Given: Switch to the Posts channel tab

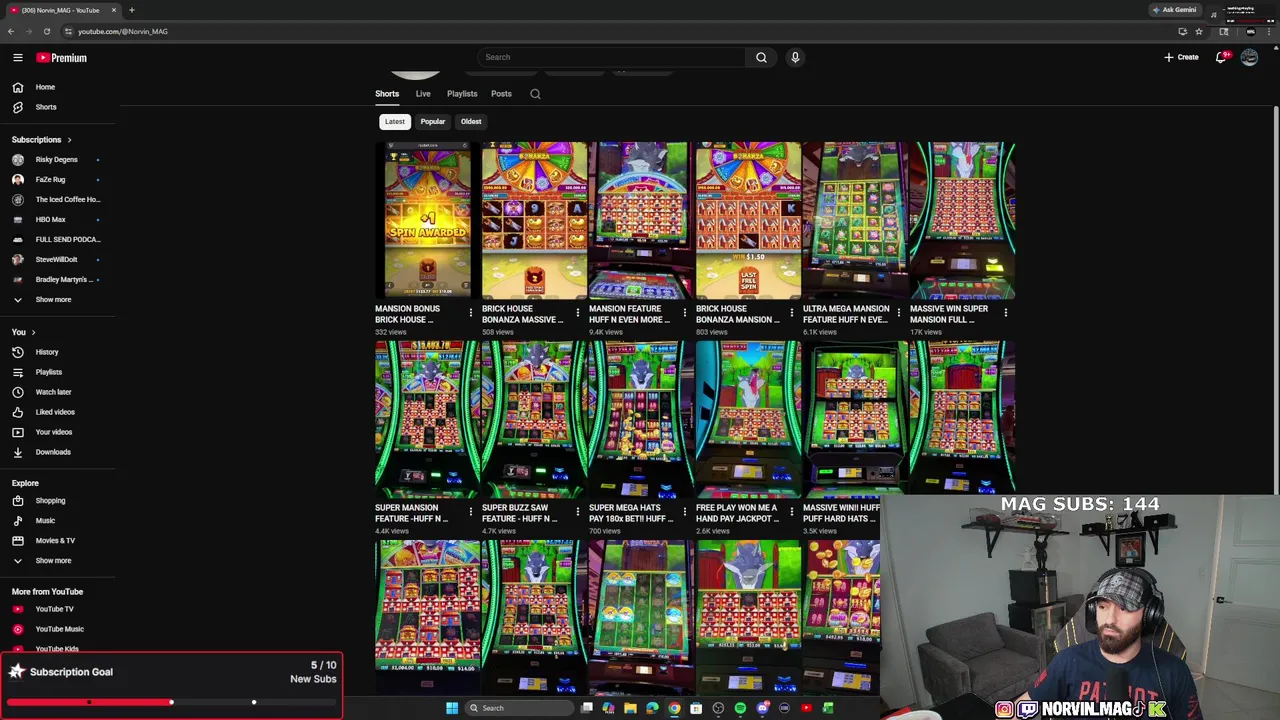Looking at the screenshot, I should pyautogui.click(x=501, y=94).
